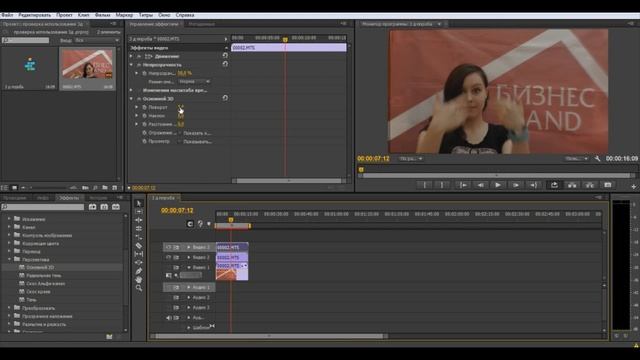Image resolution: width=640 pixels, height=360 pixels.
Task: Click Export Frame camera button
Action: click(608, 185)
